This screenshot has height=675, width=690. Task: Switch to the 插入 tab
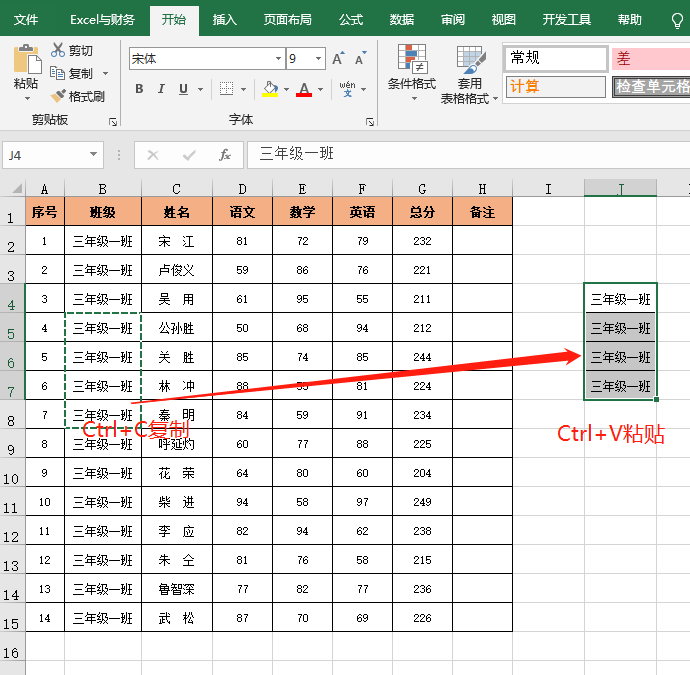pos(225,20)
